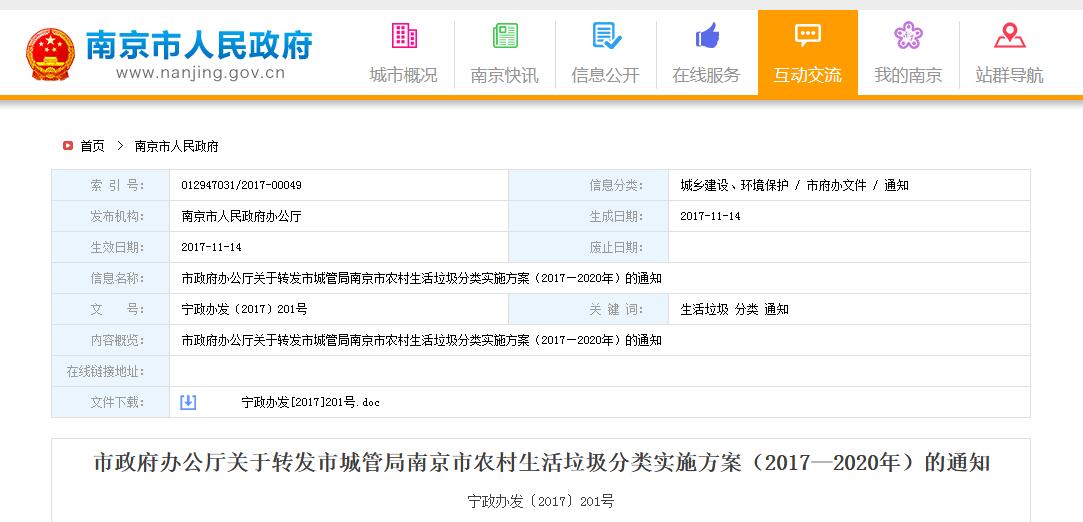Image resolution: width=1083 pixels, height=522 pixels.
Task: Click the www.nanjing.gov.cn site address text
Action: (x=200, y=73)
